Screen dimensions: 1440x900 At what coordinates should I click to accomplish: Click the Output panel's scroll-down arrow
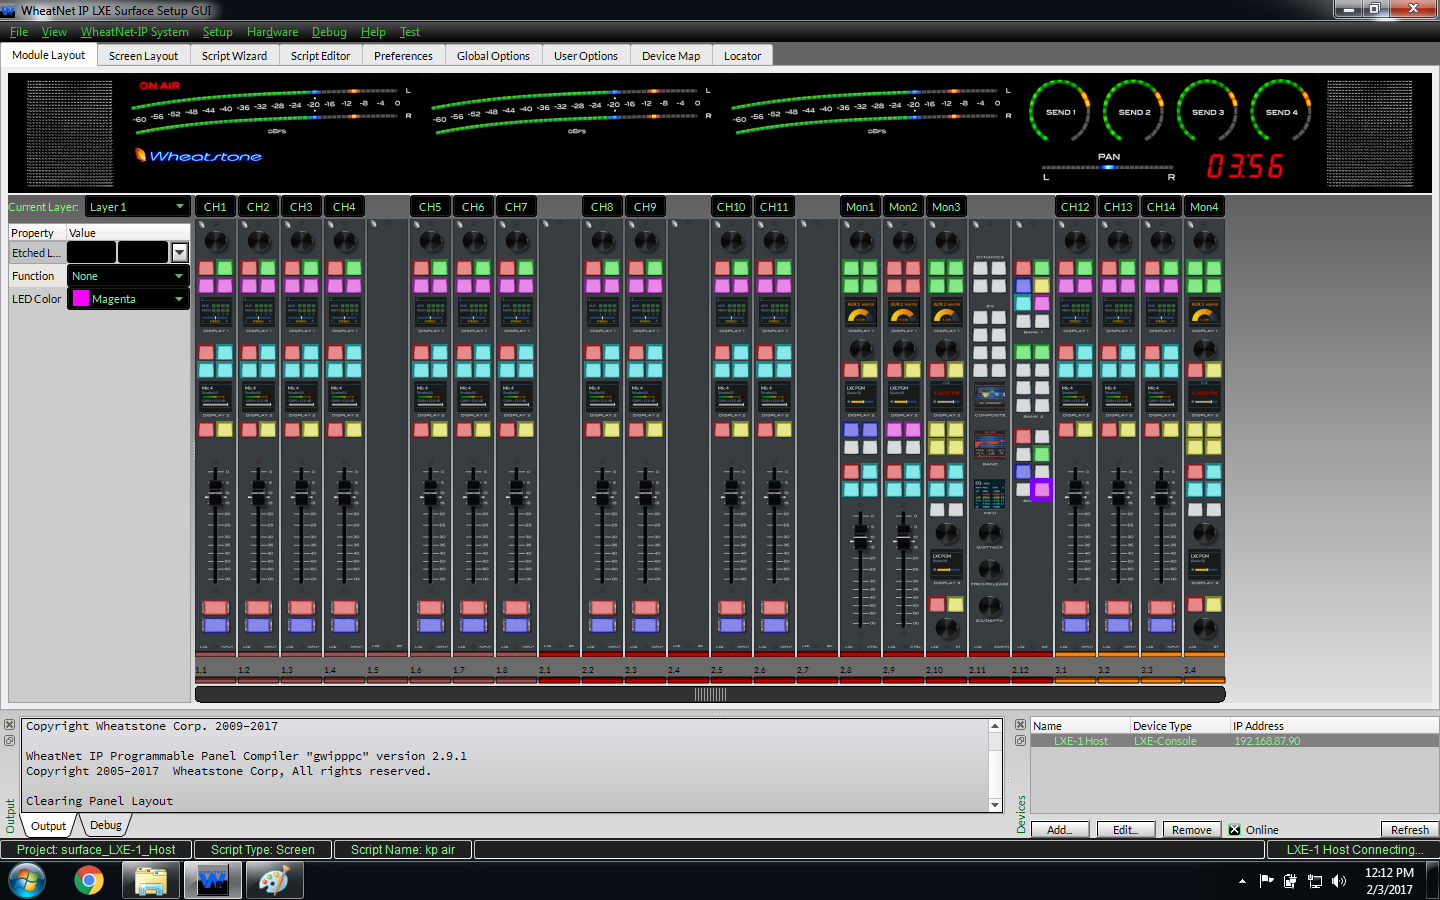(x=995, y=805)
